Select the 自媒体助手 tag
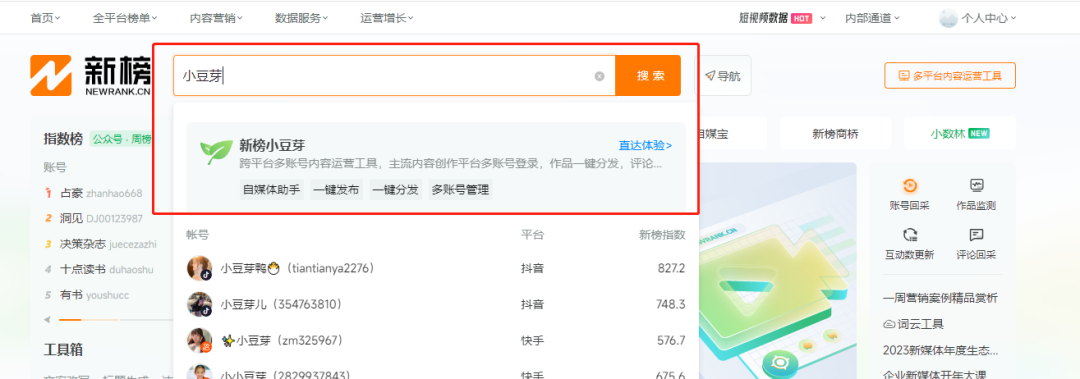The height and width of the screenshot is (379, 1080). tap(272, 190)
